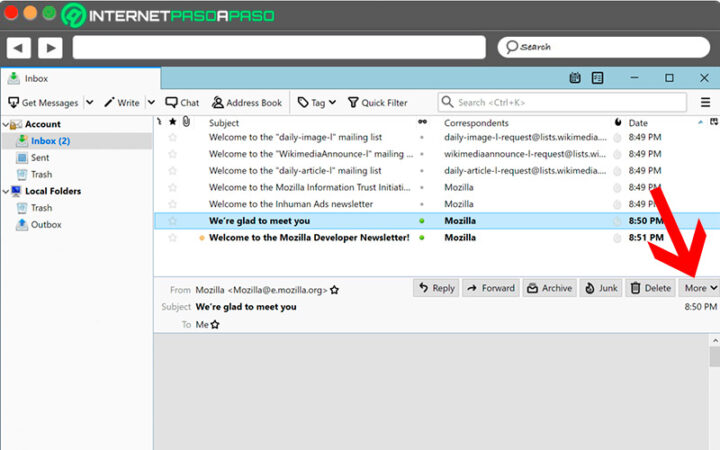Mark the selected message as Junk
Viewport: 720px width, 450px height.
click(x=600, y=288)
